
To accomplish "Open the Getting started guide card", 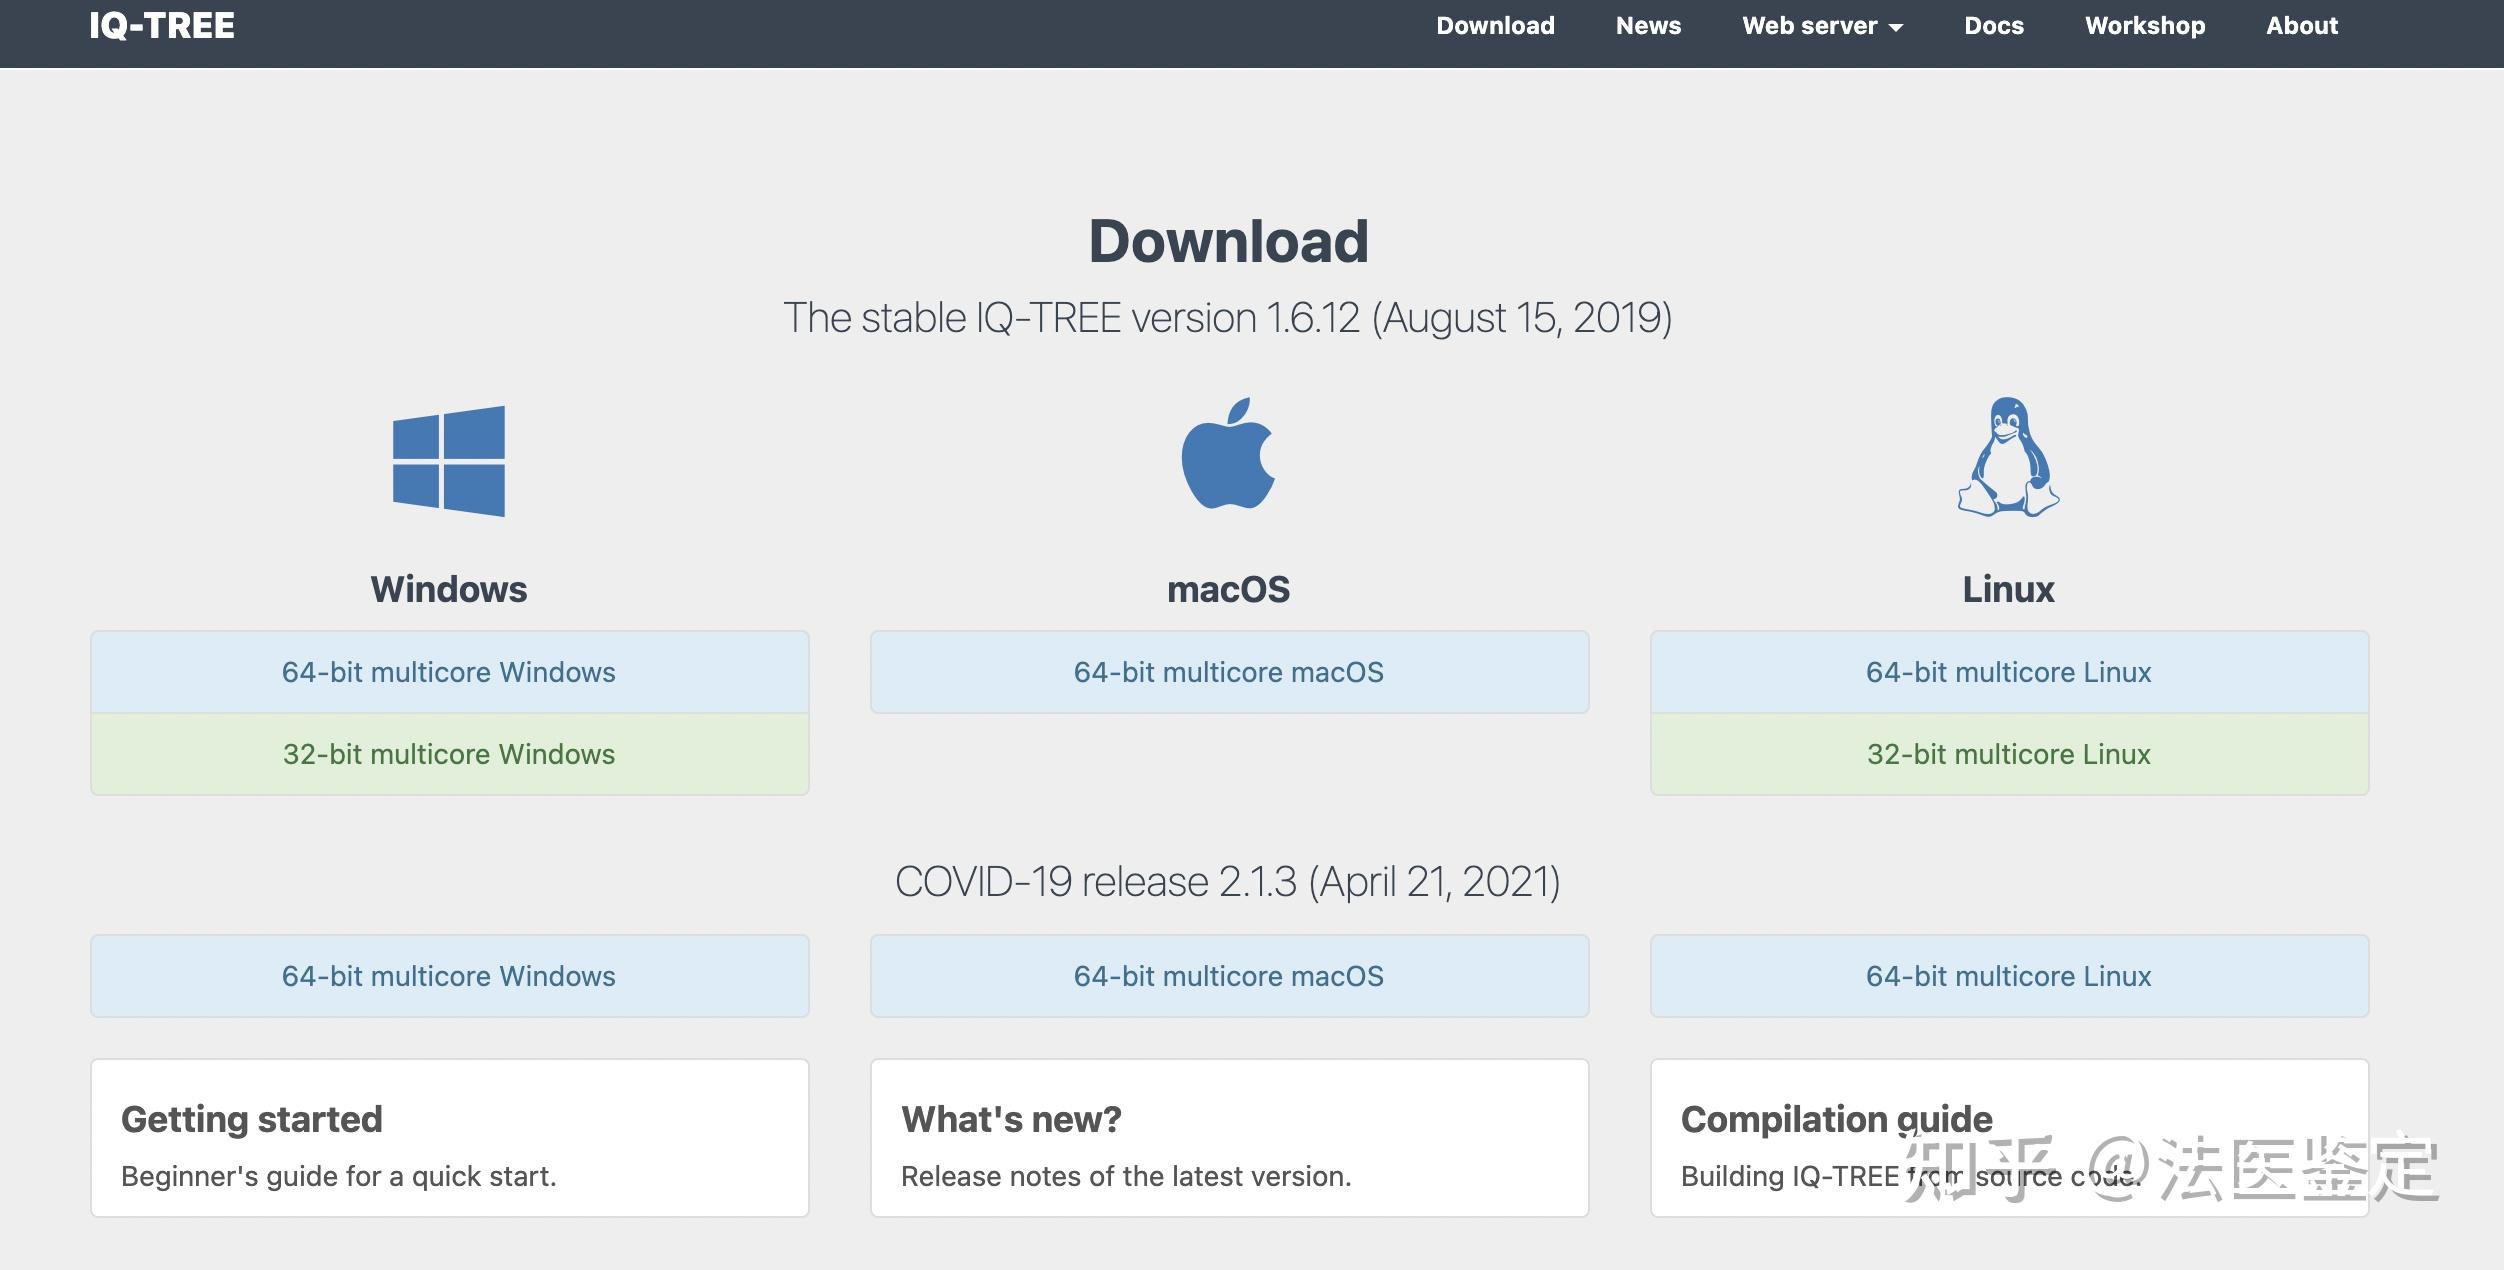I will pos(449,1138).
